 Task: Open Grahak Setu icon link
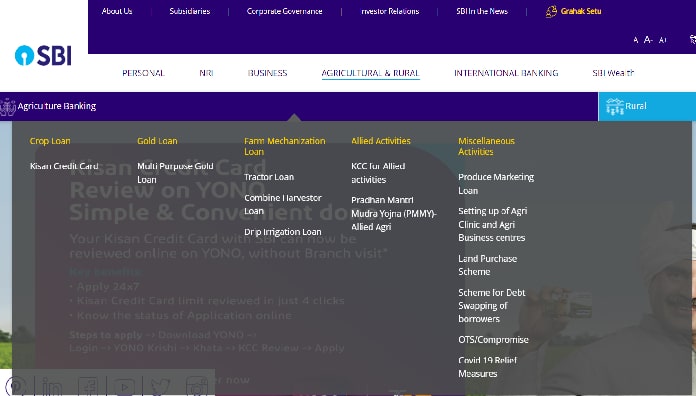551,11
